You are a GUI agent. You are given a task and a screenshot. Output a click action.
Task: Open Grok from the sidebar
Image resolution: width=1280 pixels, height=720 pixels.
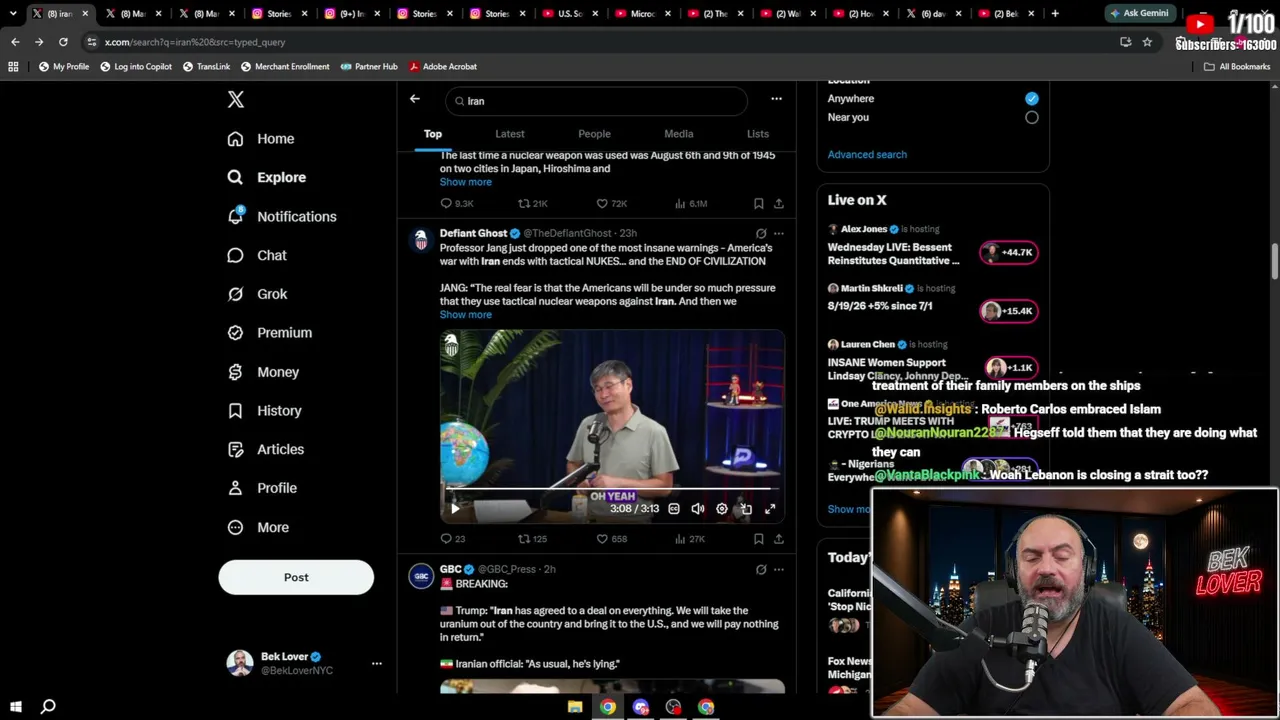tap(258, 294)
